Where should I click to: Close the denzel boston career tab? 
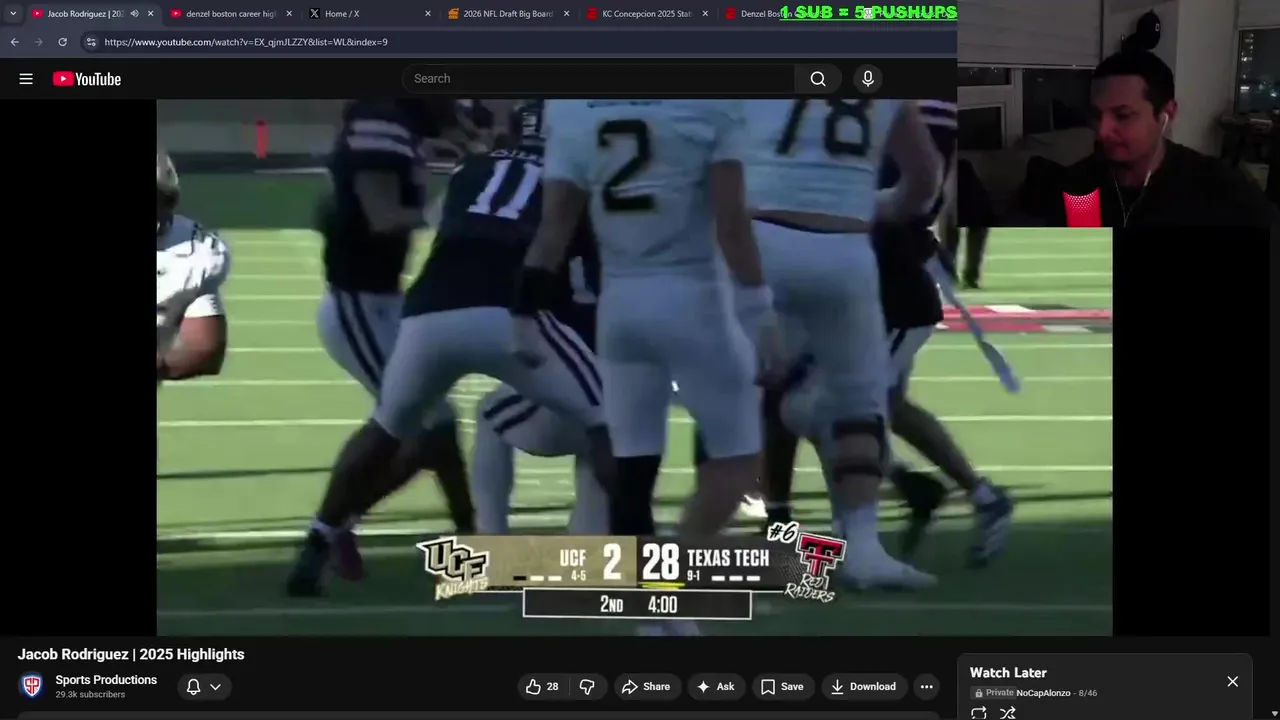click(x=289, y=14)
